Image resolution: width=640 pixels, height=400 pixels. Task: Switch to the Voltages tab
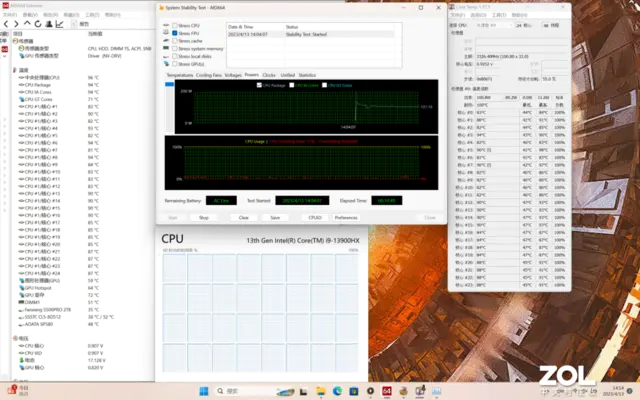[x=233, y=75]
